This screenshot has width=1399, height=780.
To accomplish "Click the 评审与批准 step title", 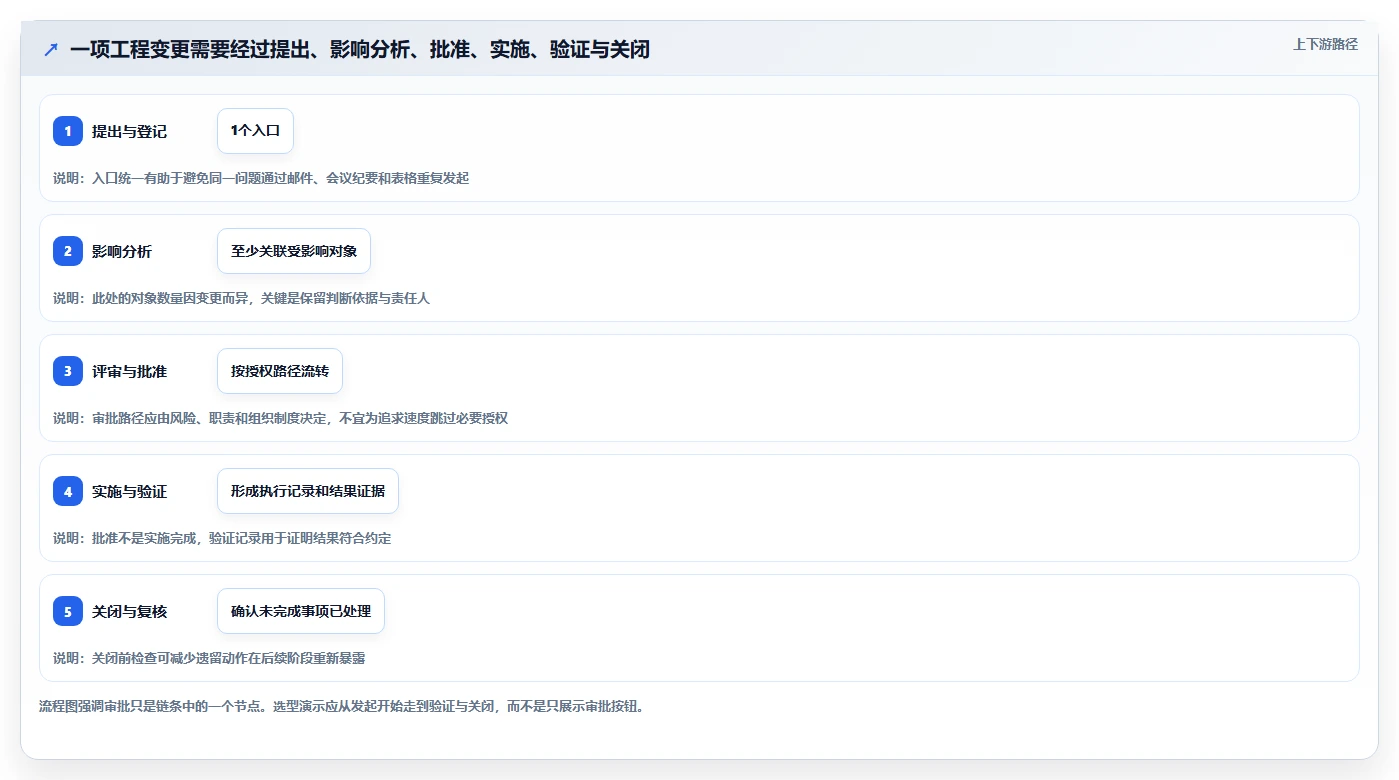I will [x=129, y=371].
